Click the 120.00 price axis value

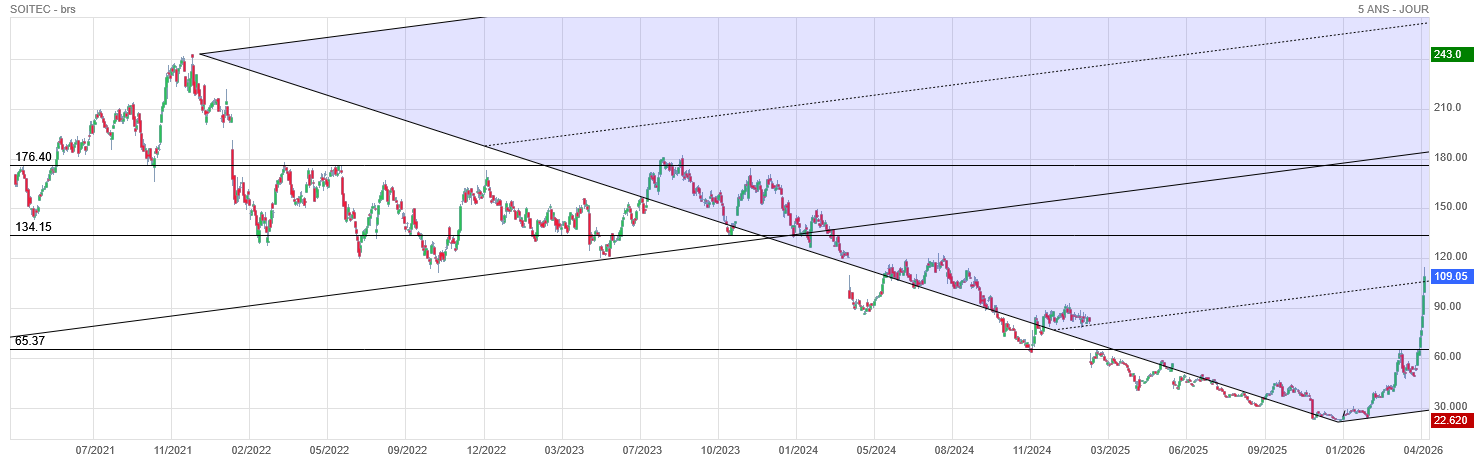click(1450, 257)
